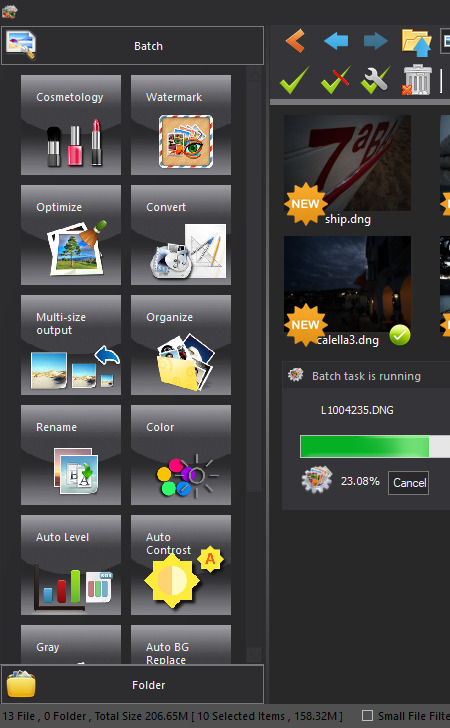Click the deselect-all crossed checkmark icon
The image size is (450, 728).
click(x=335, y=80)
